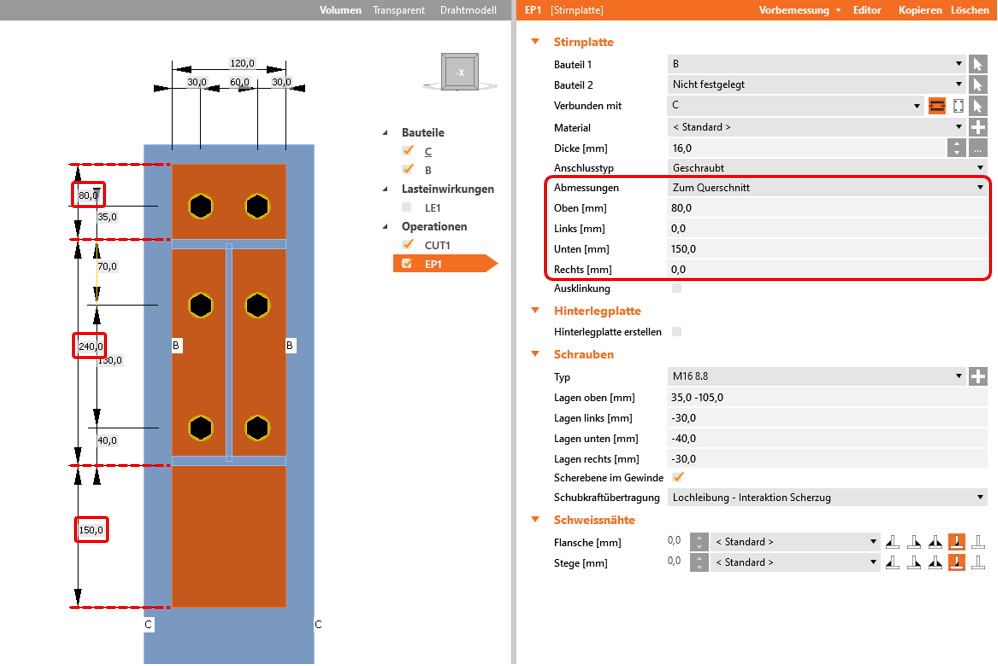Screen dimensions: 998x666
Task: Switch to Transparent view mode
Action: pyautogui.click(x=398, y=10)
